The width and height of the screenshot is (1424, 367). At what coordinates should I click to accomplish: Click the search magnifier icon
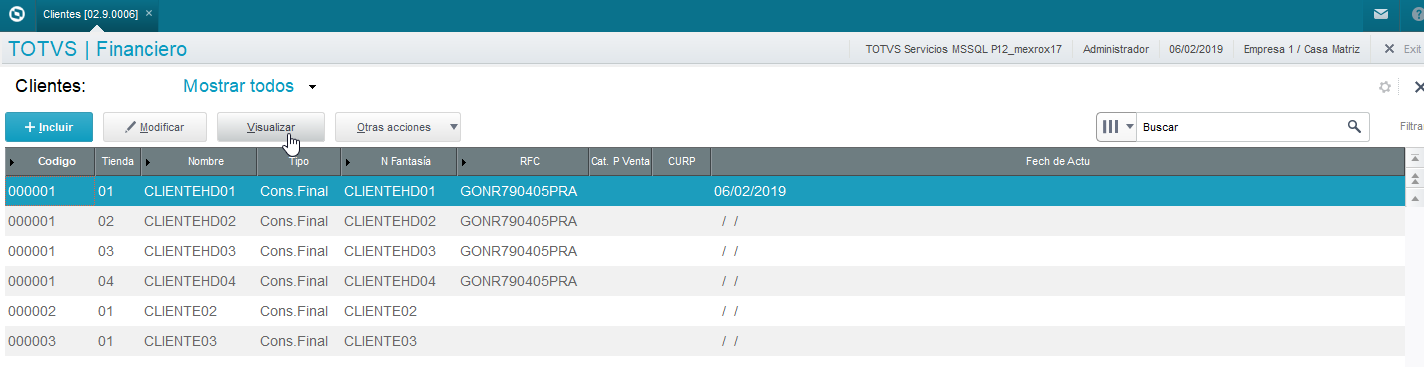click(1354, 127)
